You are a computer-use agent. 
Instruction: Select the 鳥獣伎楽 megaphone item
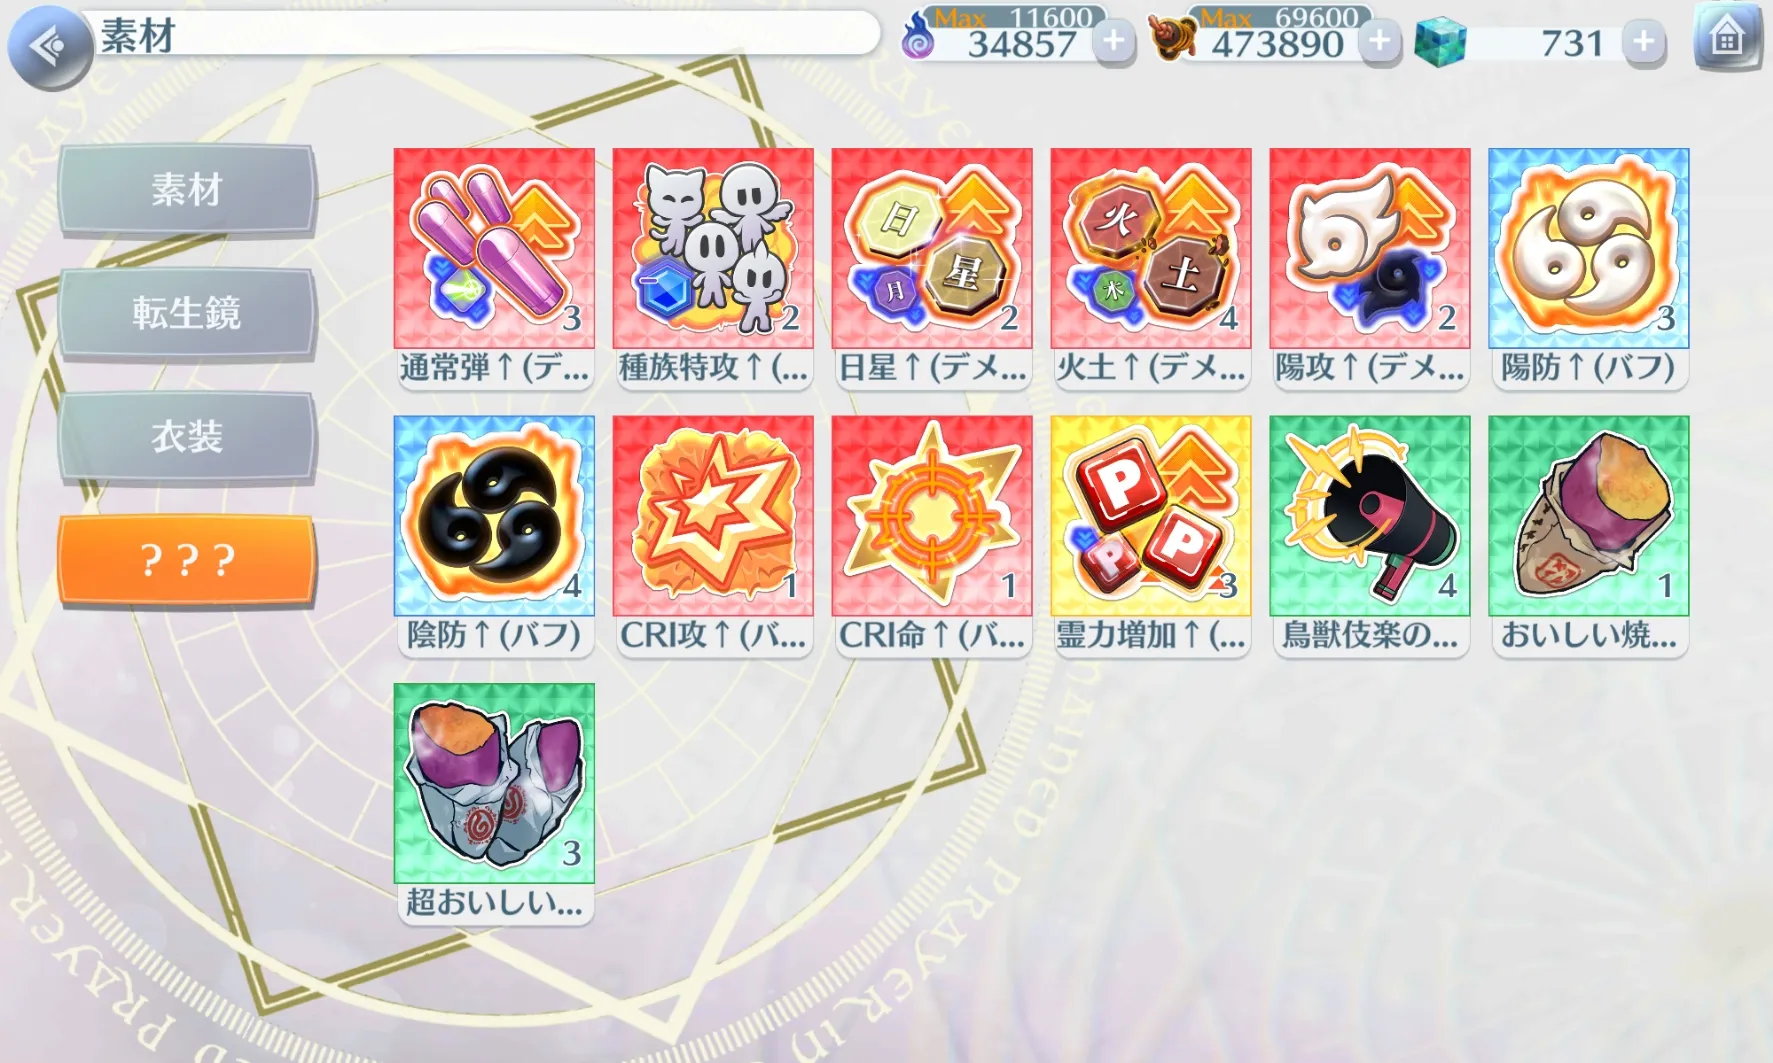(x=1370, y=536)
